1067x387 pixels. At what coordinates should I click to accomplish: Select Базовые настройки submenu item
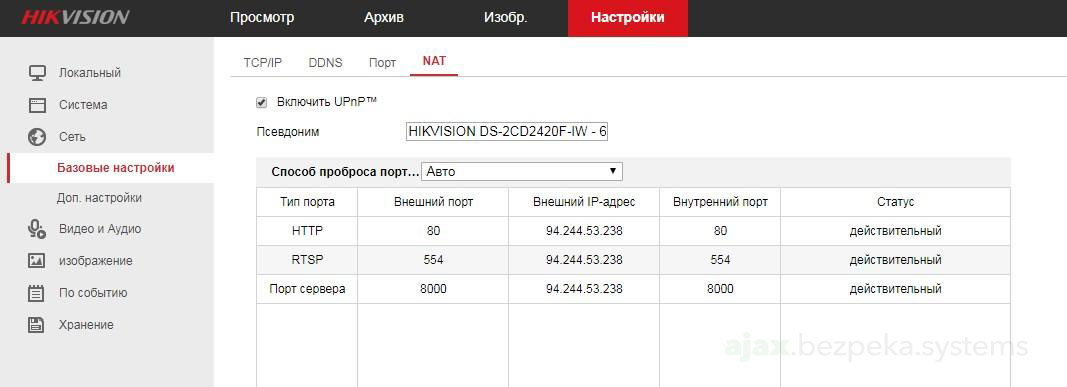[116, 167]
